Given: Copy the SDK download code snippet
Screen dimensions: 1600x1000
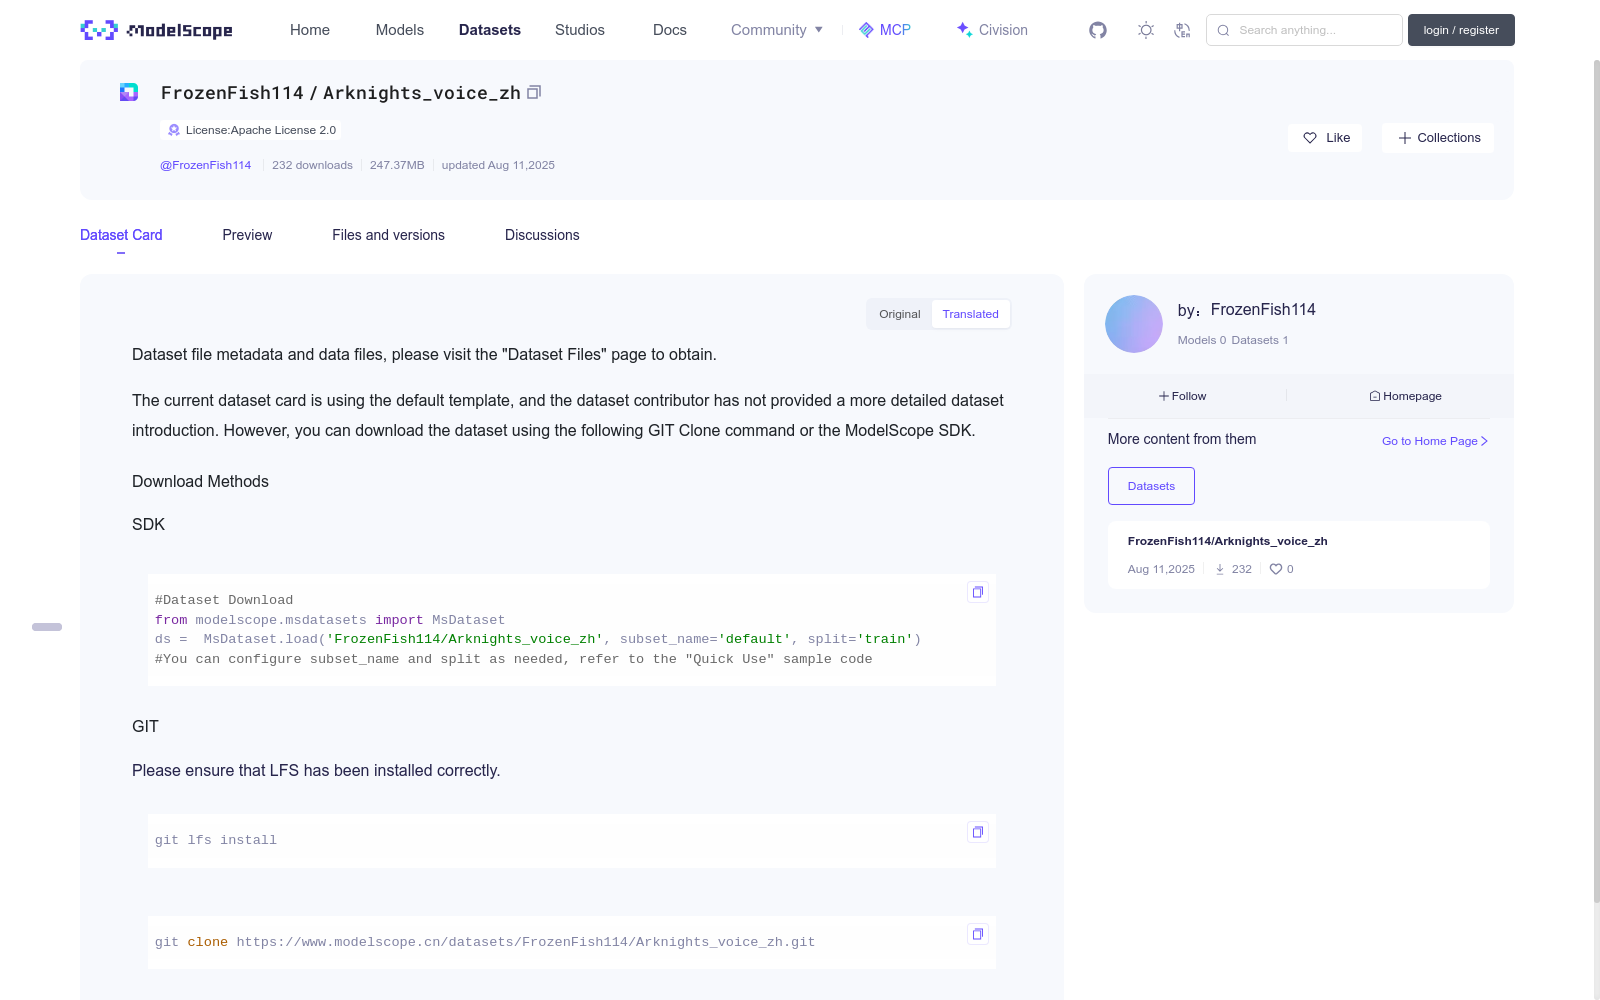Looking at the screenshot, I should click(977, 592).
